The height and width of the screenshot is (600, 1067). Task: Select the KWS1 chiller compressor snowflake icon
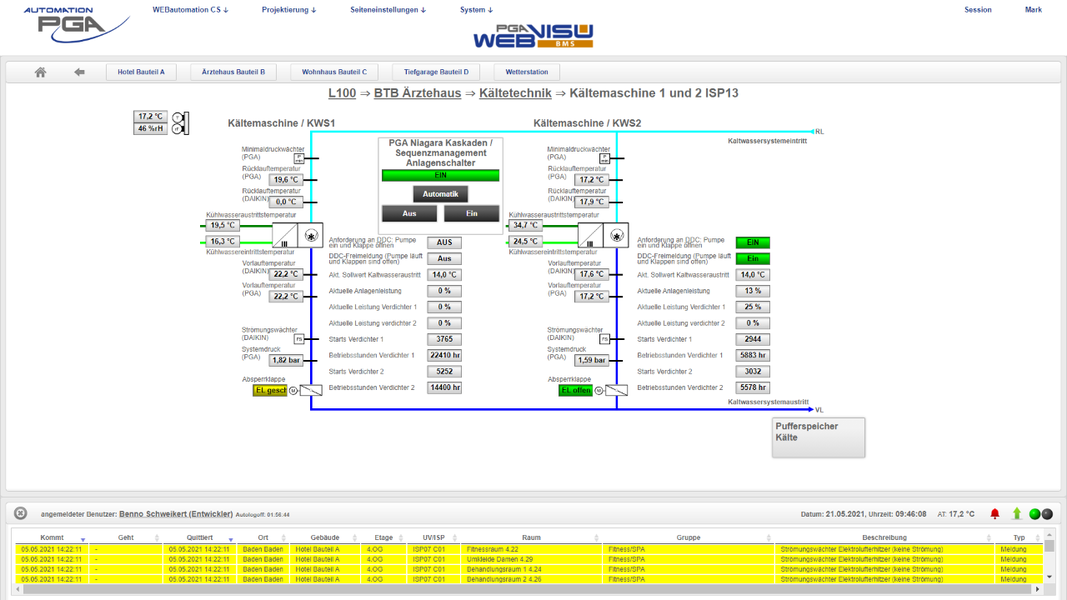[x=311, y=236]
